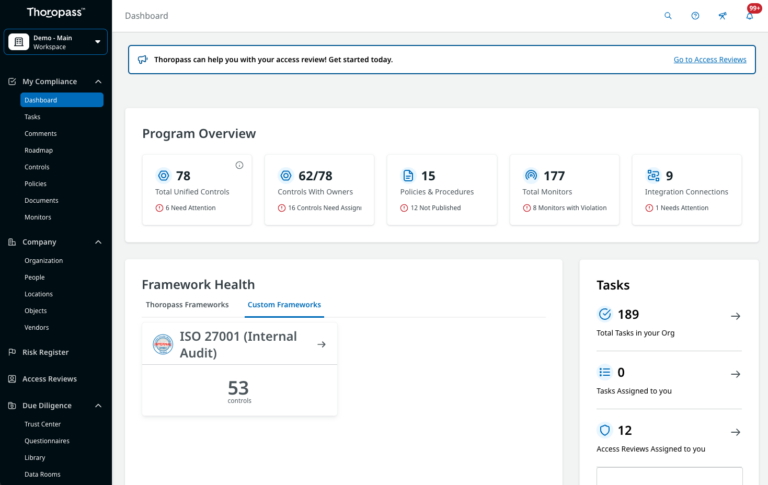
Task: Open Policies in the sidebar
Action: tap(35, 184)
